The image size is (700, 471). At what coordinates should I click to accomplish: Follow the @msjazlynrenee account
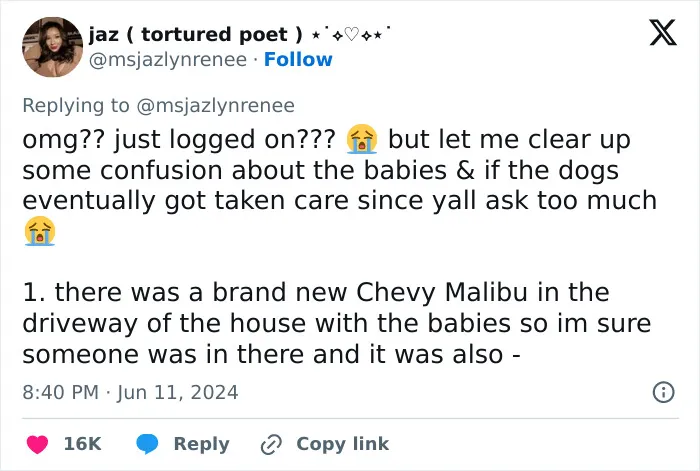(298, 59)
